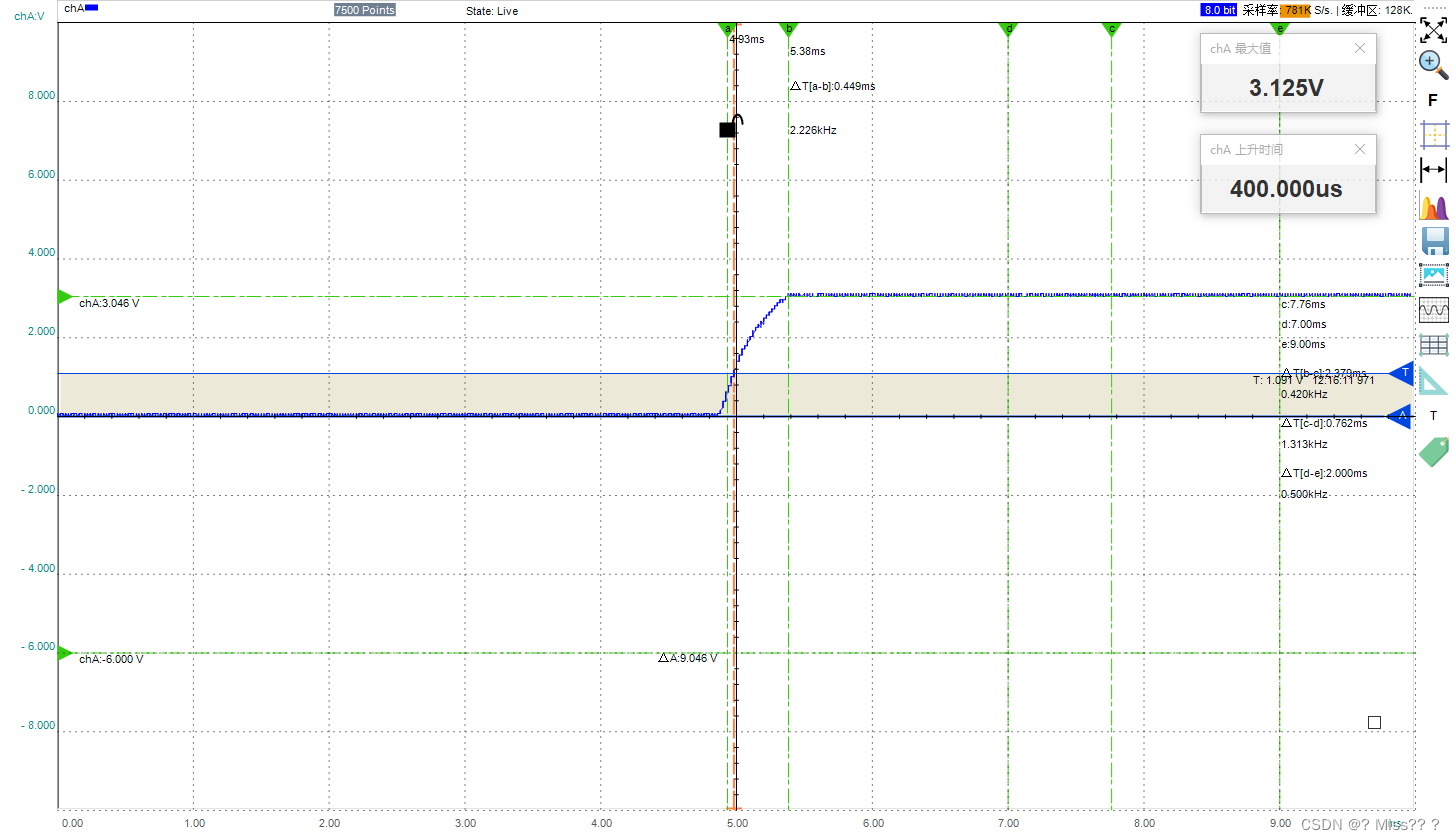
Task: Click the State: Live status text
Action: click(492, 11)
